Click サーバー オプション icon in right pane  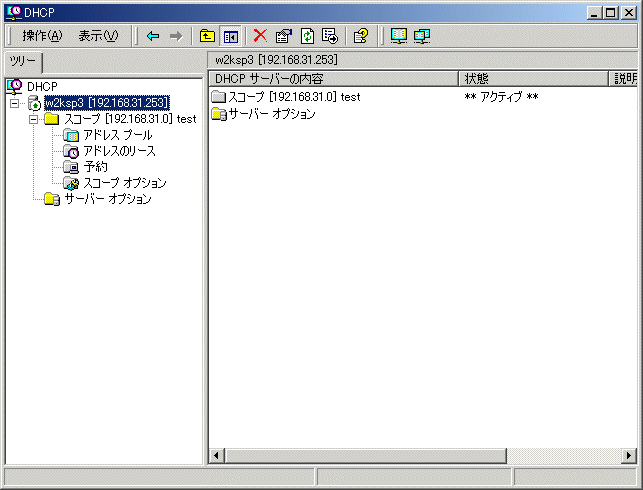219,114
